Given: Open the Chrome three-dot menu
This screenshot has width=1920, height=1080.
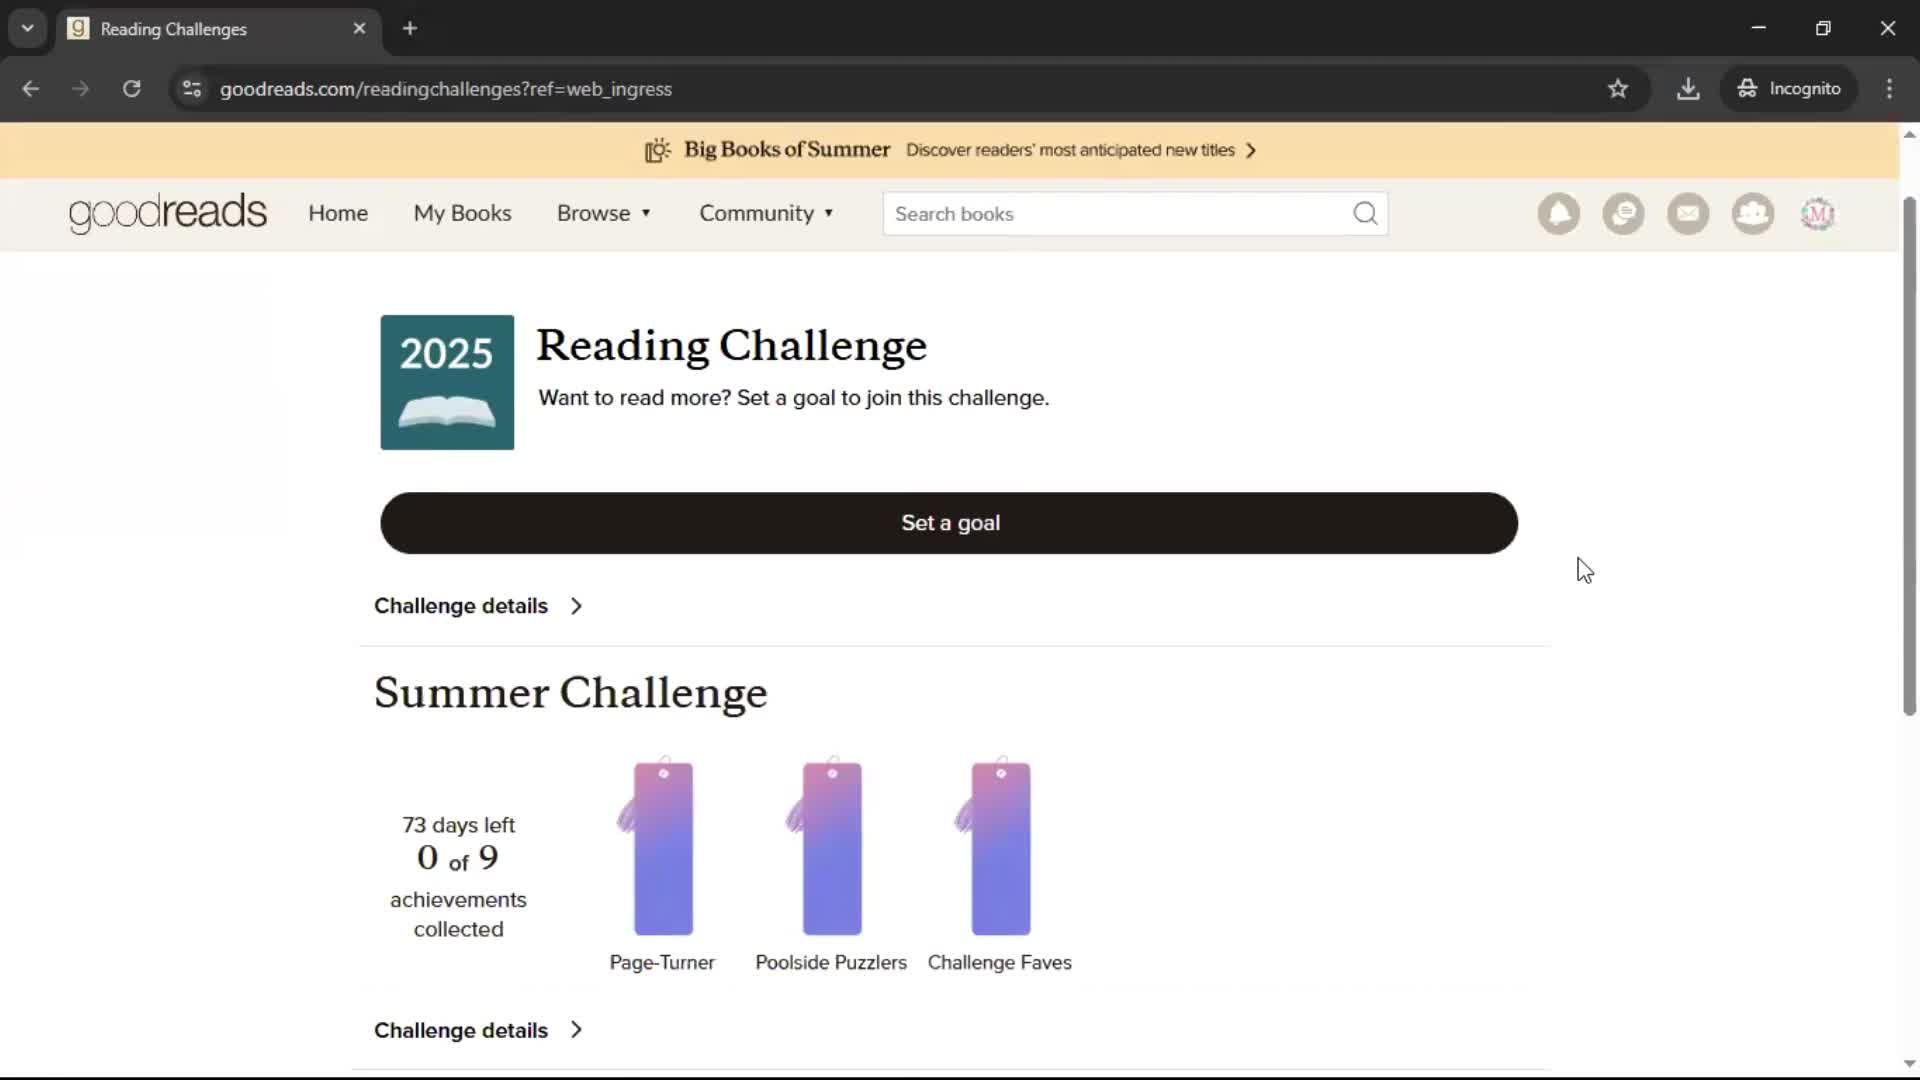Looking at the screenshot, I should [x=1889, y=89].
